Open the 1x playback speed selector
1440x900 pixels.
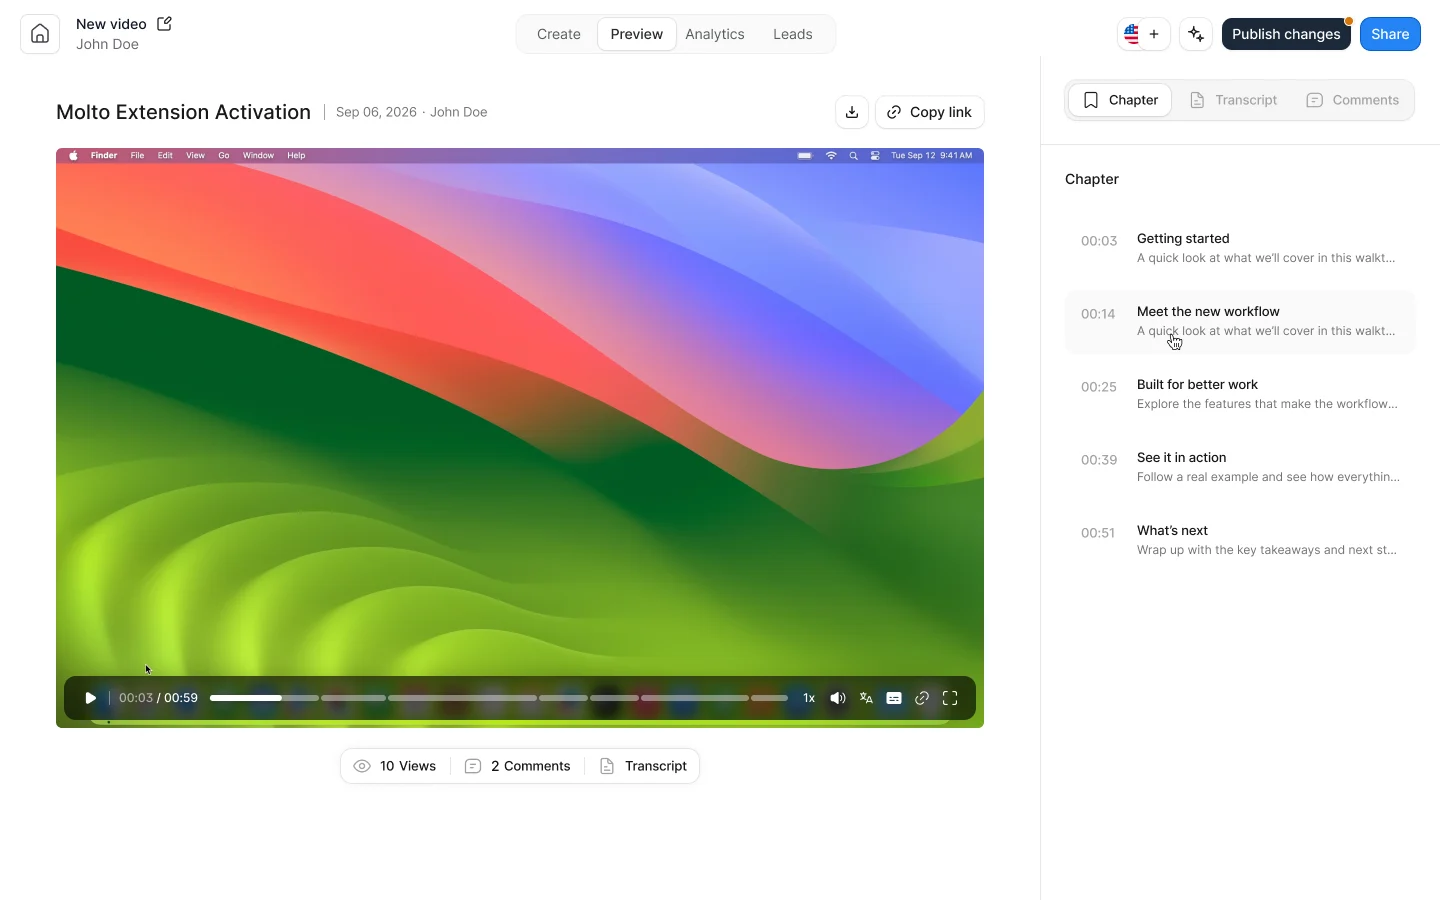(809, 698)
